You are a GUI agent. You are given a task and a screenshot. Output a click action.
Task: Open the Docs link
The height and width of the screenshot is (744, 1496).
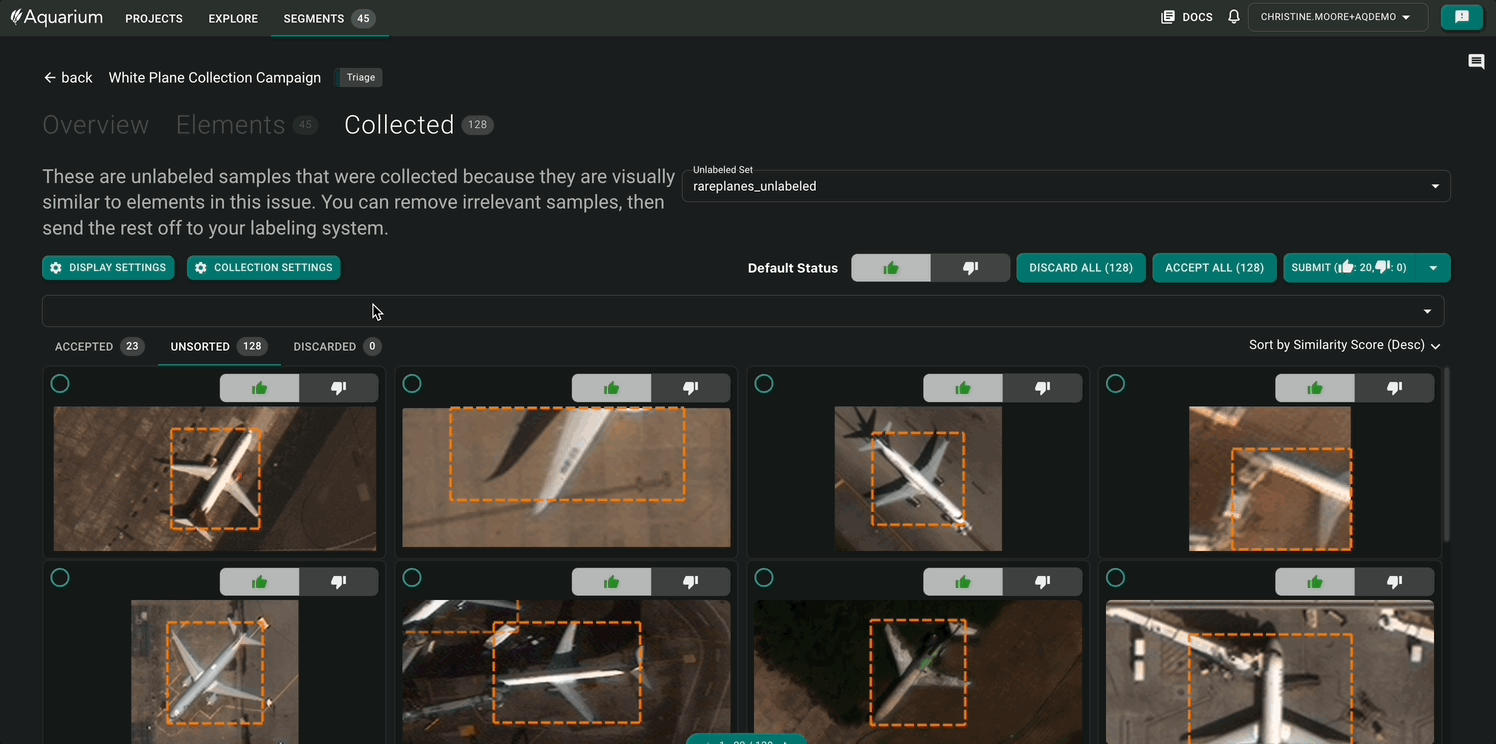(x=1187, y=17)
